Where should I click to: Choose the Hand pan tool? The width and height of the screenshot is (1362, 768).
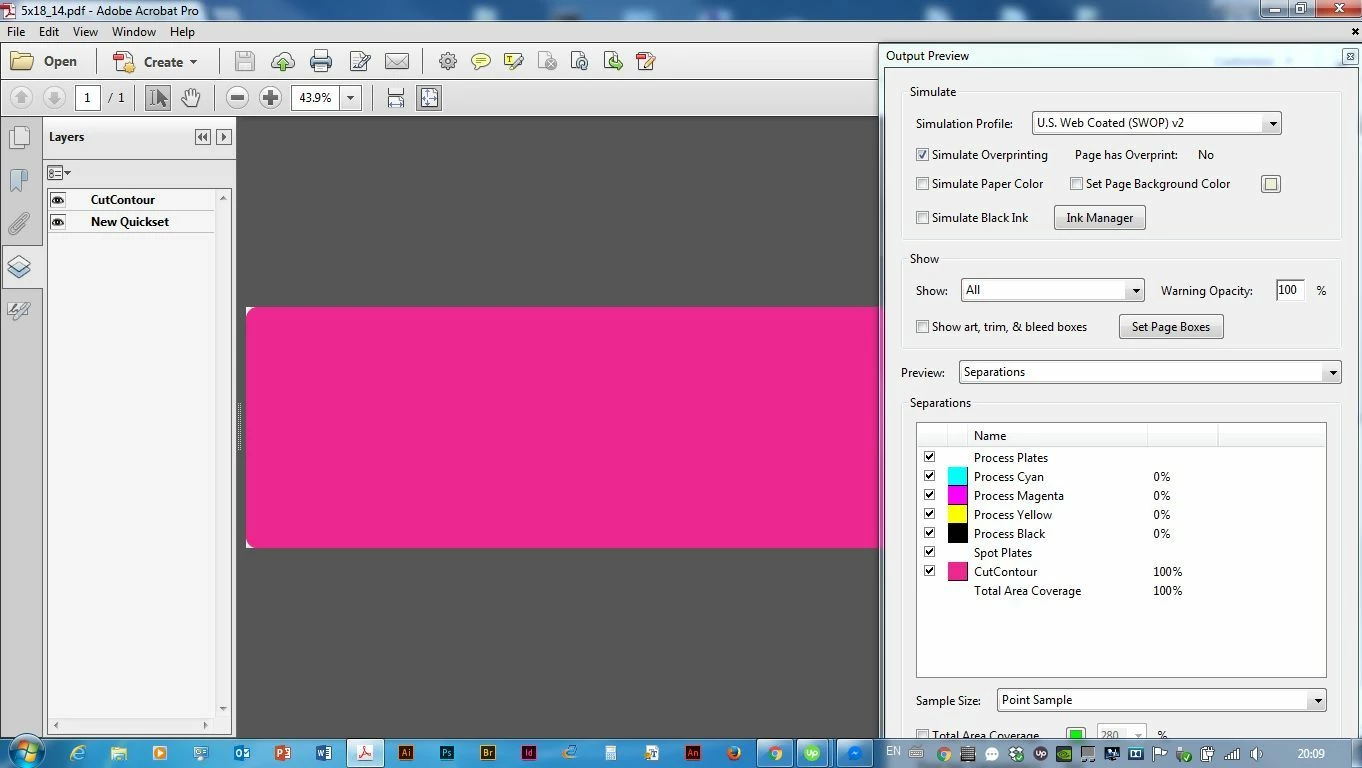coord(190,98)
